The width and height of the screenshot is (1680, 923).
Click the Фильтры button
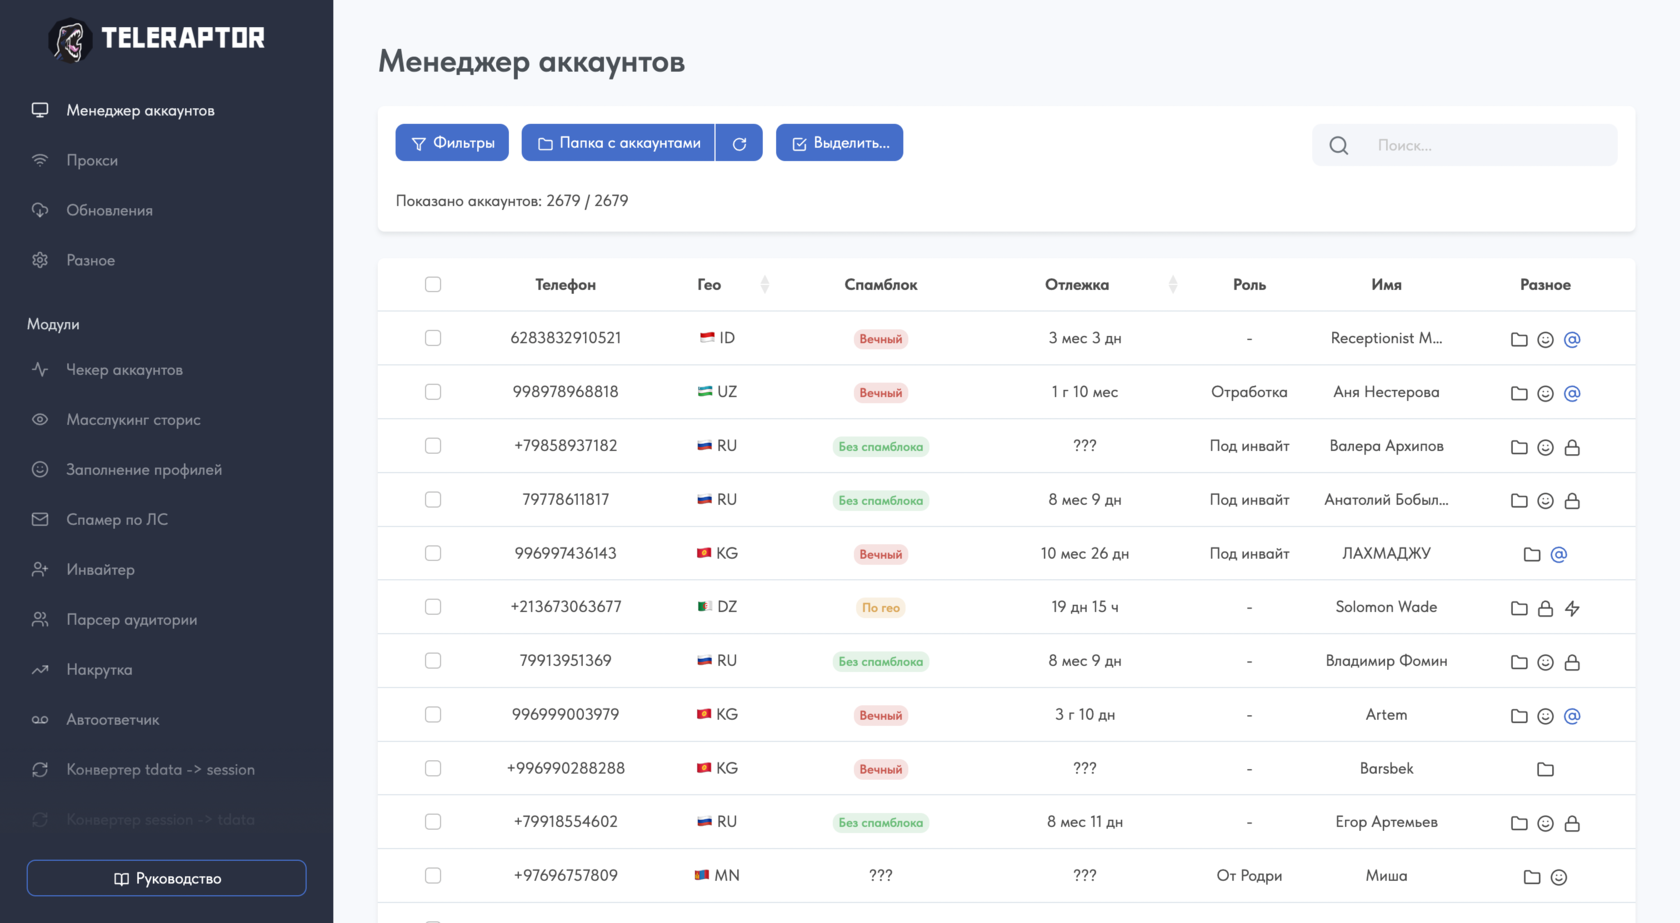[452, 143]
